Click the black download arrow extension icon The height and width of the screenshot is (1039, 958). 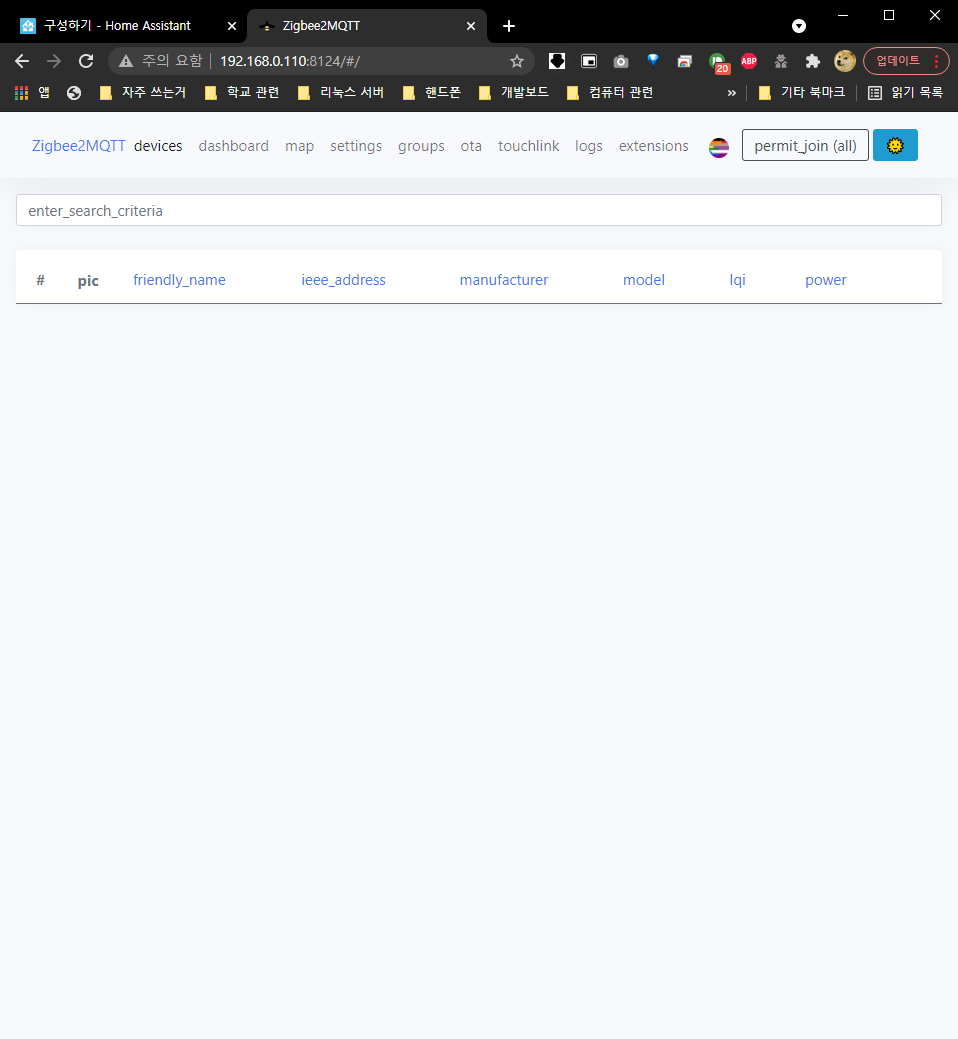pos(557,61)
